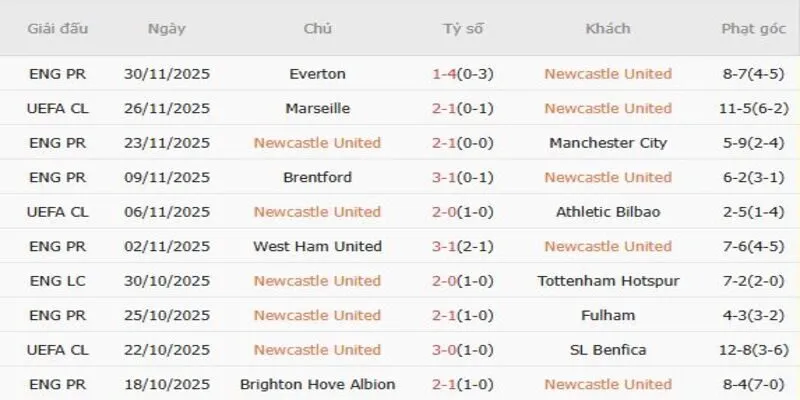
Task: Open the West Ham United team link
Action: (x=317, y=246)
